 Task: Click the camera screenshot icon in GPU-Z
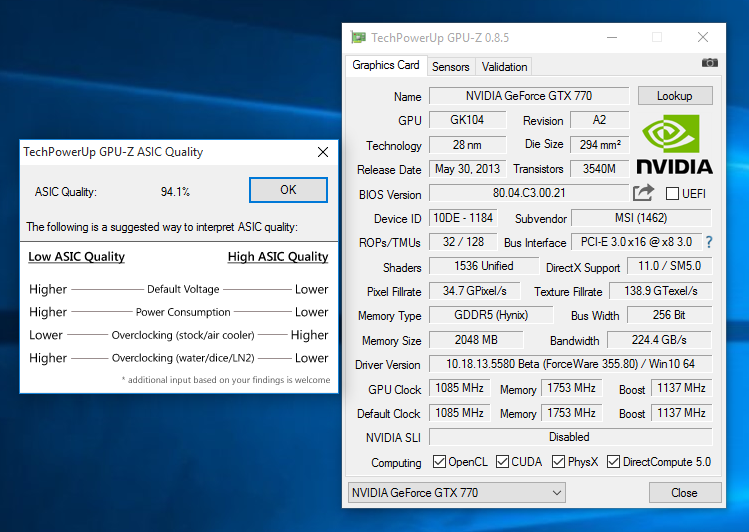709,63
